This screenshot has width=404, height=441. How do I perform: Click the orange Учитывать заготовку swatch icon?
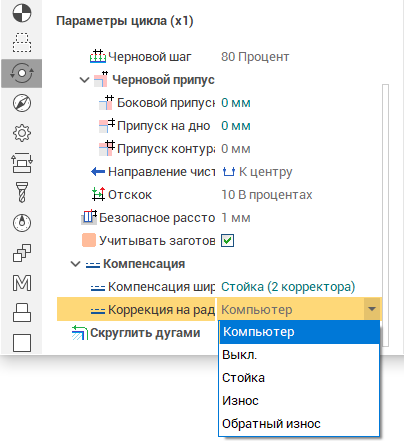click(x=89, y=240)
